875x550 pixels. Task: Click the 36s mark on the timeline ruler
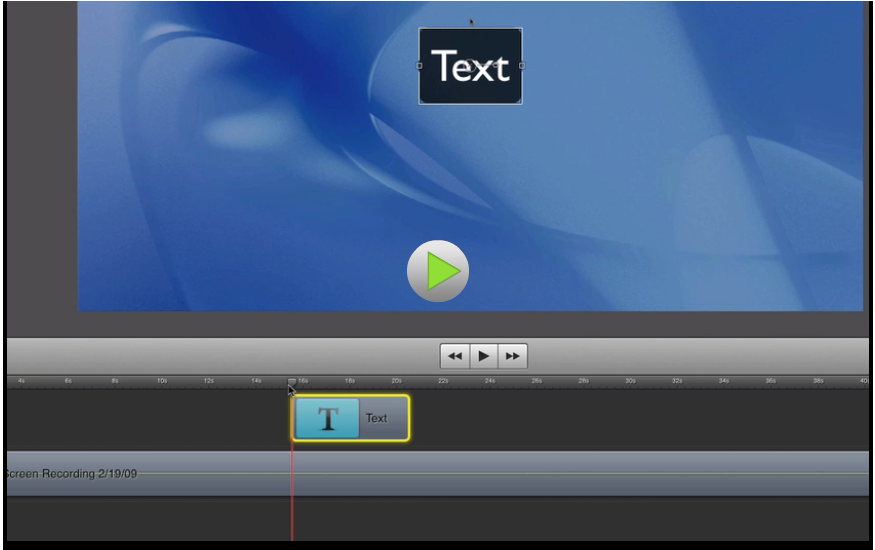click(771, 381)
